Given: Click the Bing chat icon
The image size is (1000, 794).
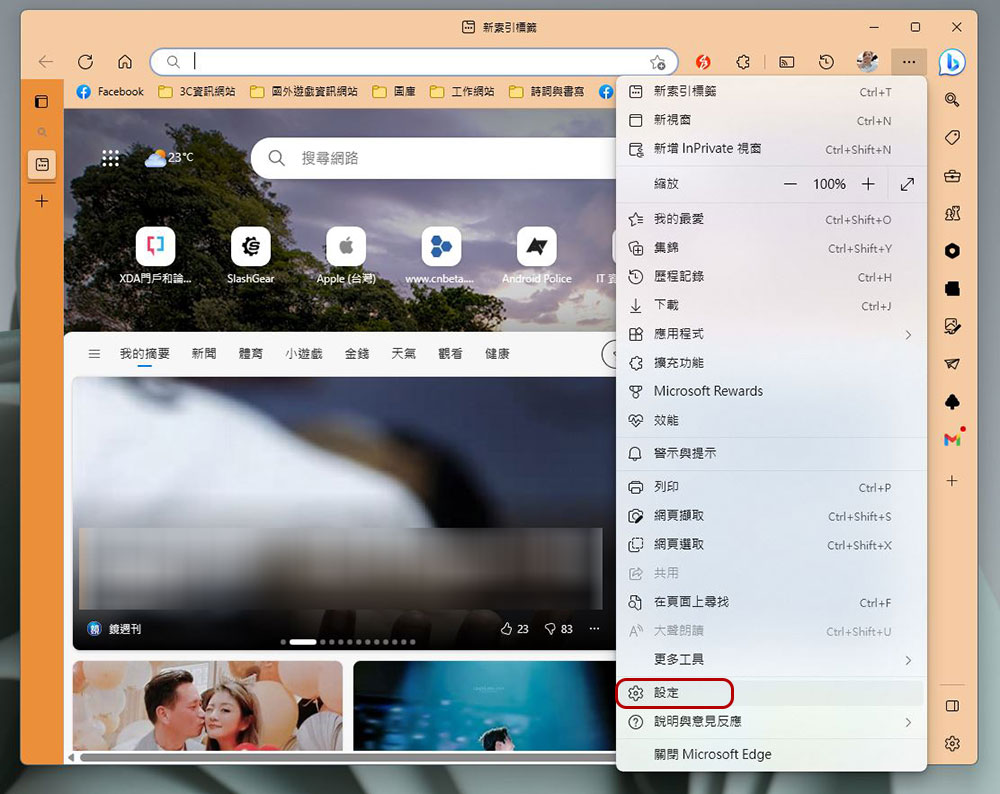Looking at the screenshot, I should click(x=952, y=62).
